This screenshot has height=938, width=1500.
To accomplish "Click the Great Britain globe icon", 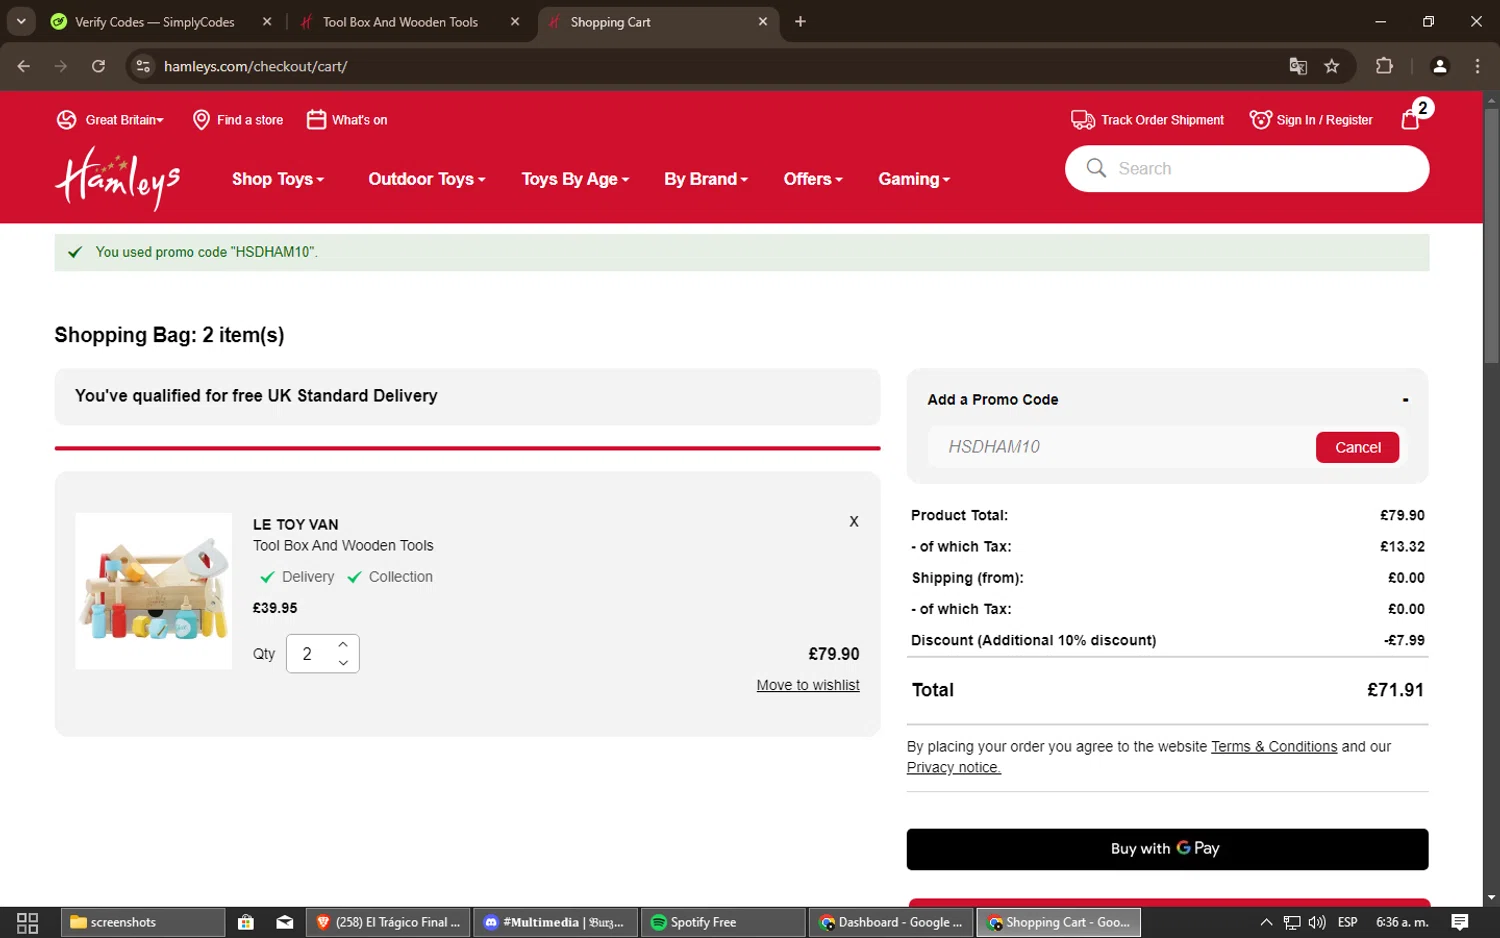I will (67, 120).
